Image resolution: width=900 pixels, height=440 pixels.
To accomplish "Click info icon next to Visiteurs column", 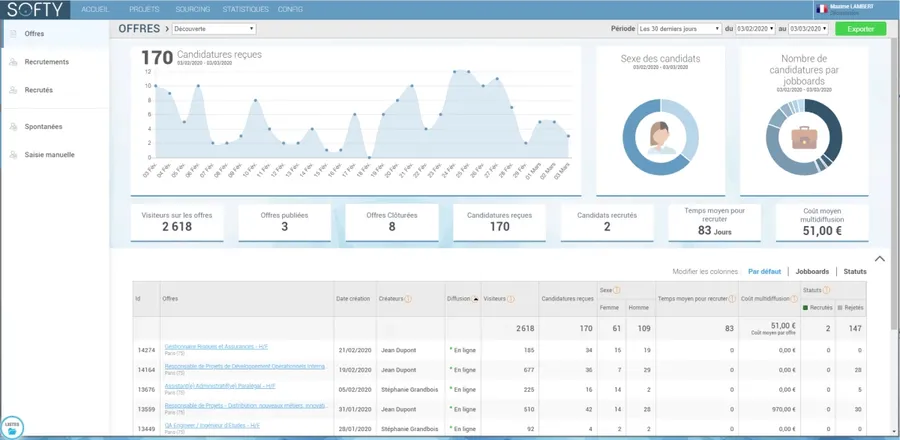I will (510, 298).
